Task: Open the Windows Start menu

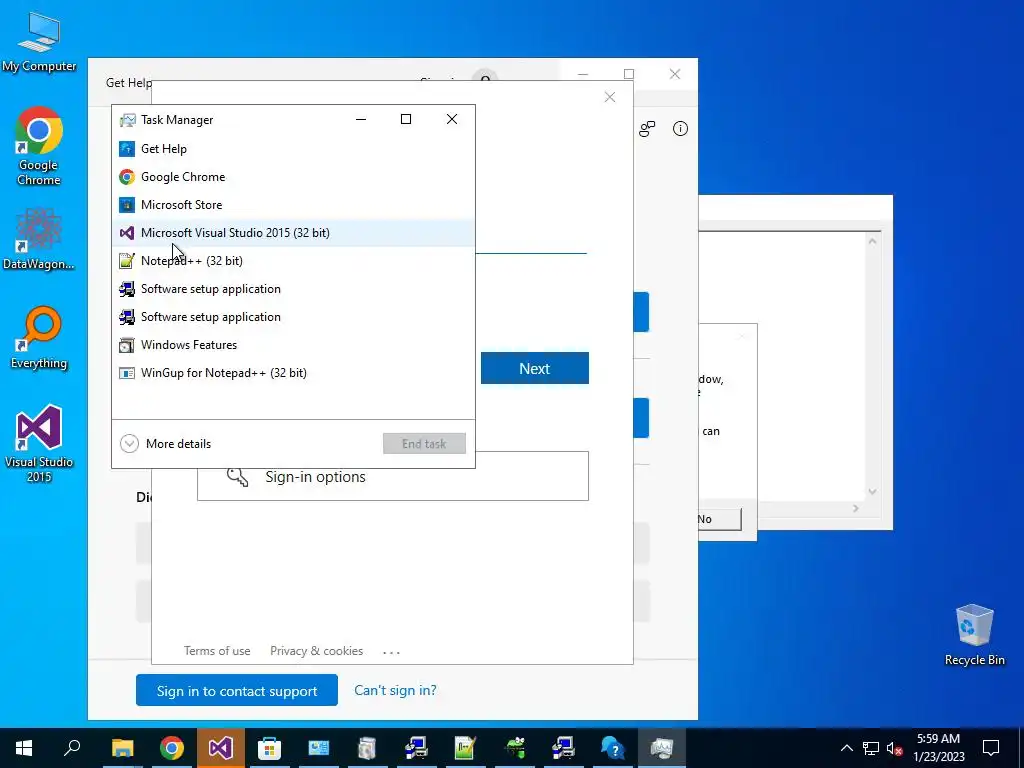Action: pos(24,748)
